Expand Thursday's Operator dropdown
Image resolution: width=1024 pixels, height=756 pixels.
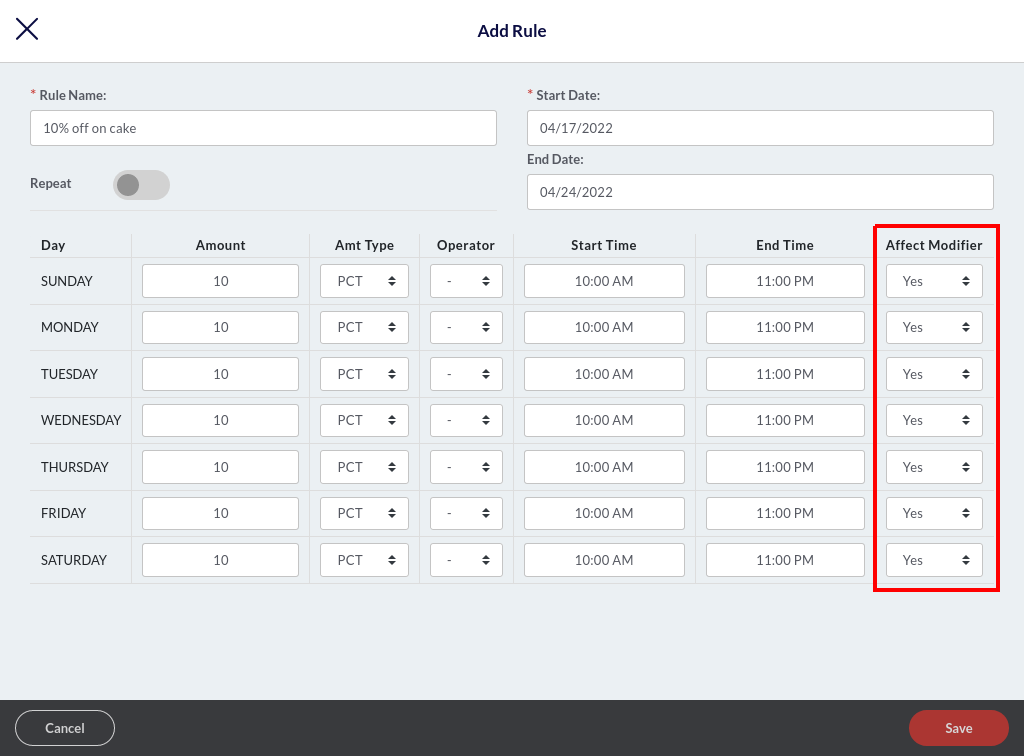click(x=466, y=467)
